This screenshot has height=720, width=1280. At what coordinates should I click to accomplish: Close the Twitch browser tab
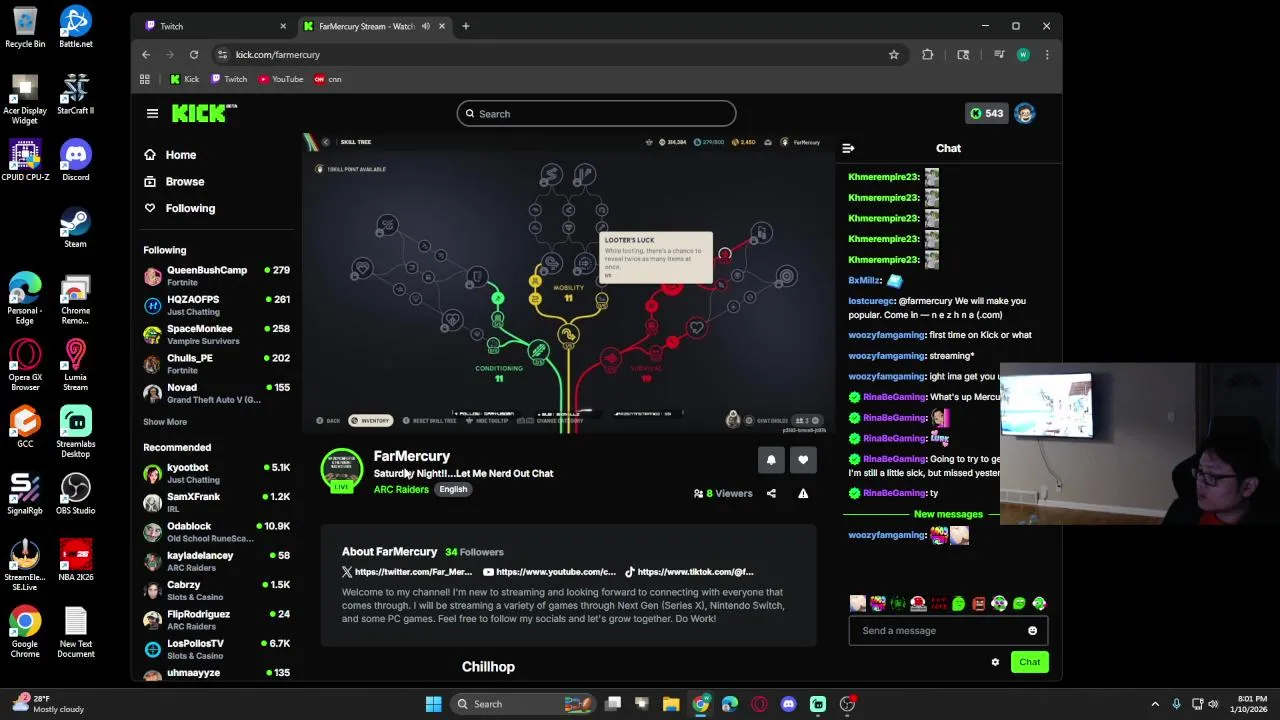(283, 26)
